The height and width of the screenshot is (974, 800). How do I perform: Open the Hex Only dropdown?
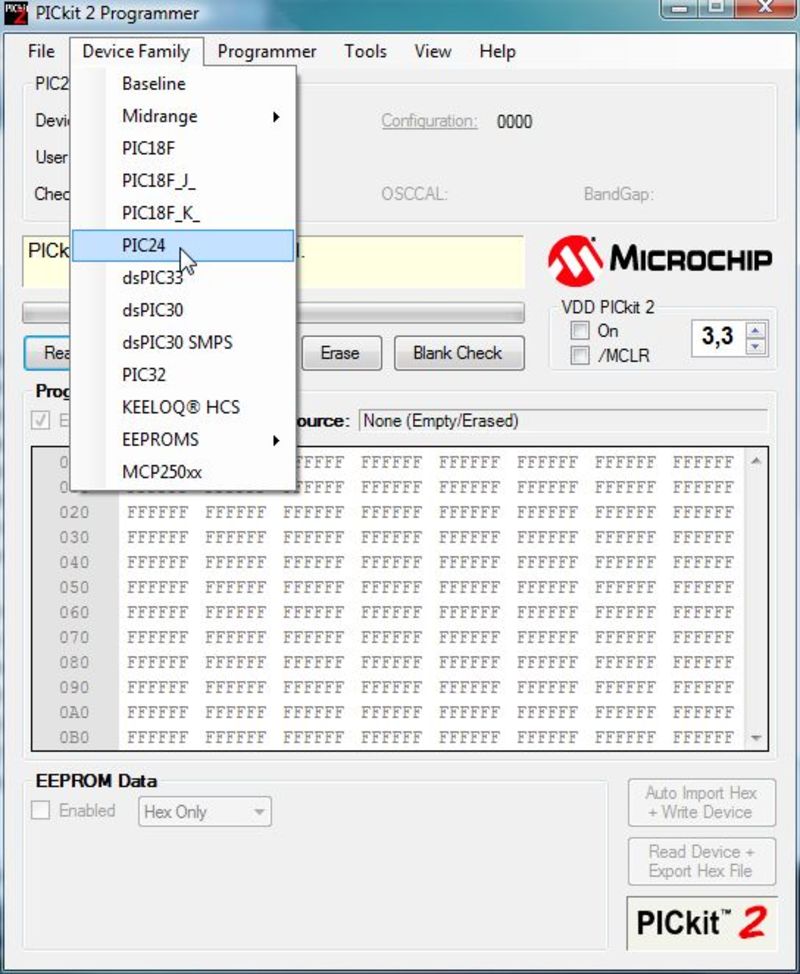coord(204,812)
